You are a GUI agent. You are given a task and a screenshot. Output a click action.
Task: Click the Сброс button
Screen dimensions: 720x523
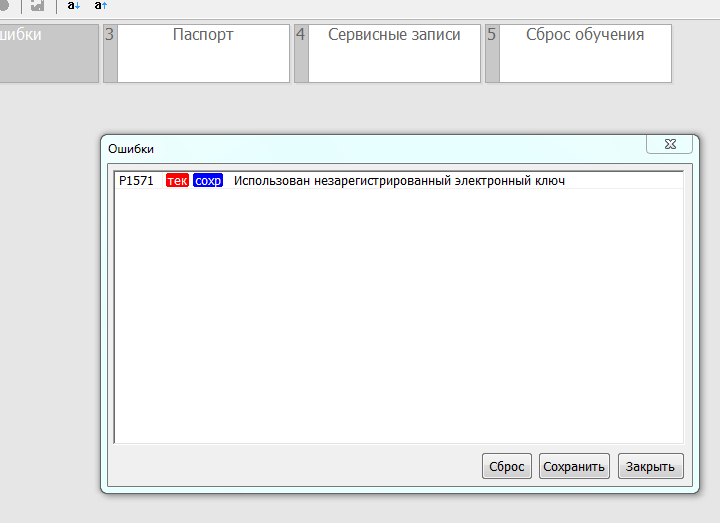pos(506,466)
